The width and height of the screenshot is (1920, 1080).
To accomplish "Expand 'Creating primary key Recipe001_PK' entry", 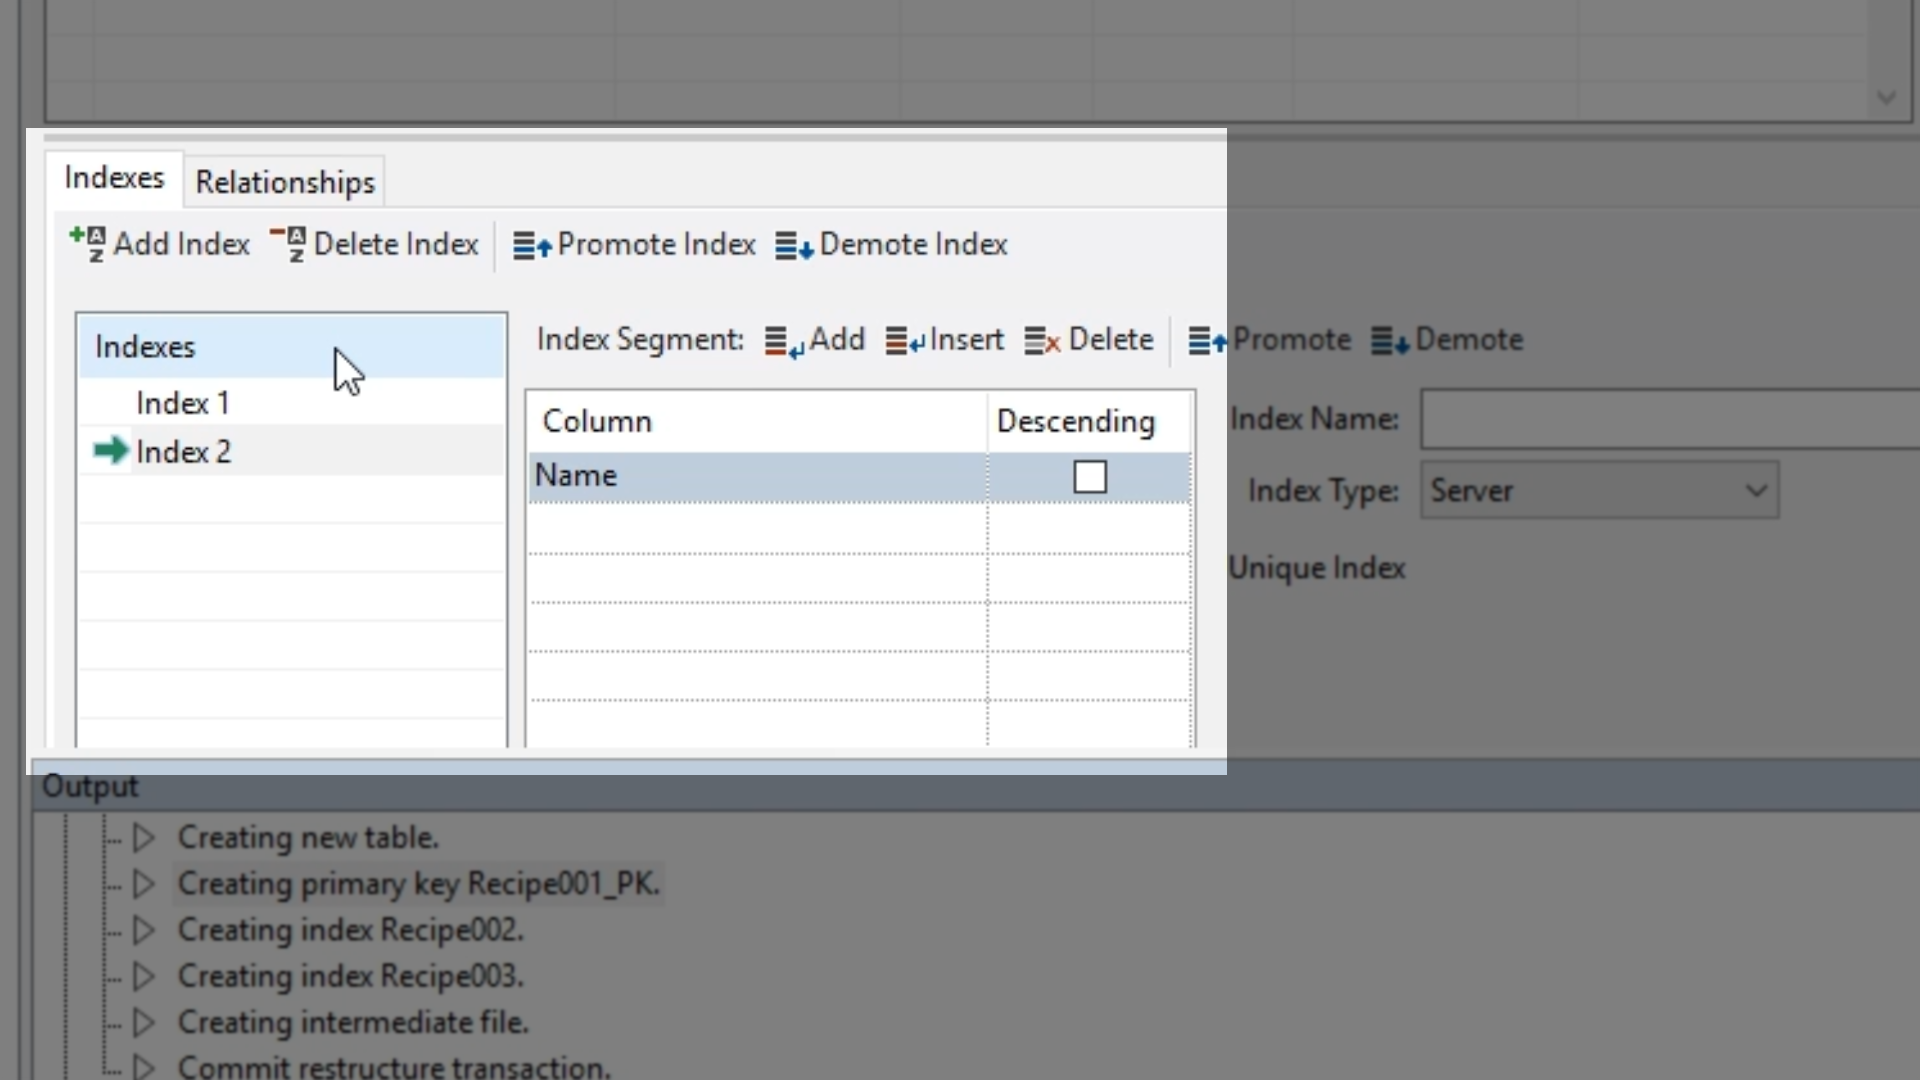I will (144, 884).
